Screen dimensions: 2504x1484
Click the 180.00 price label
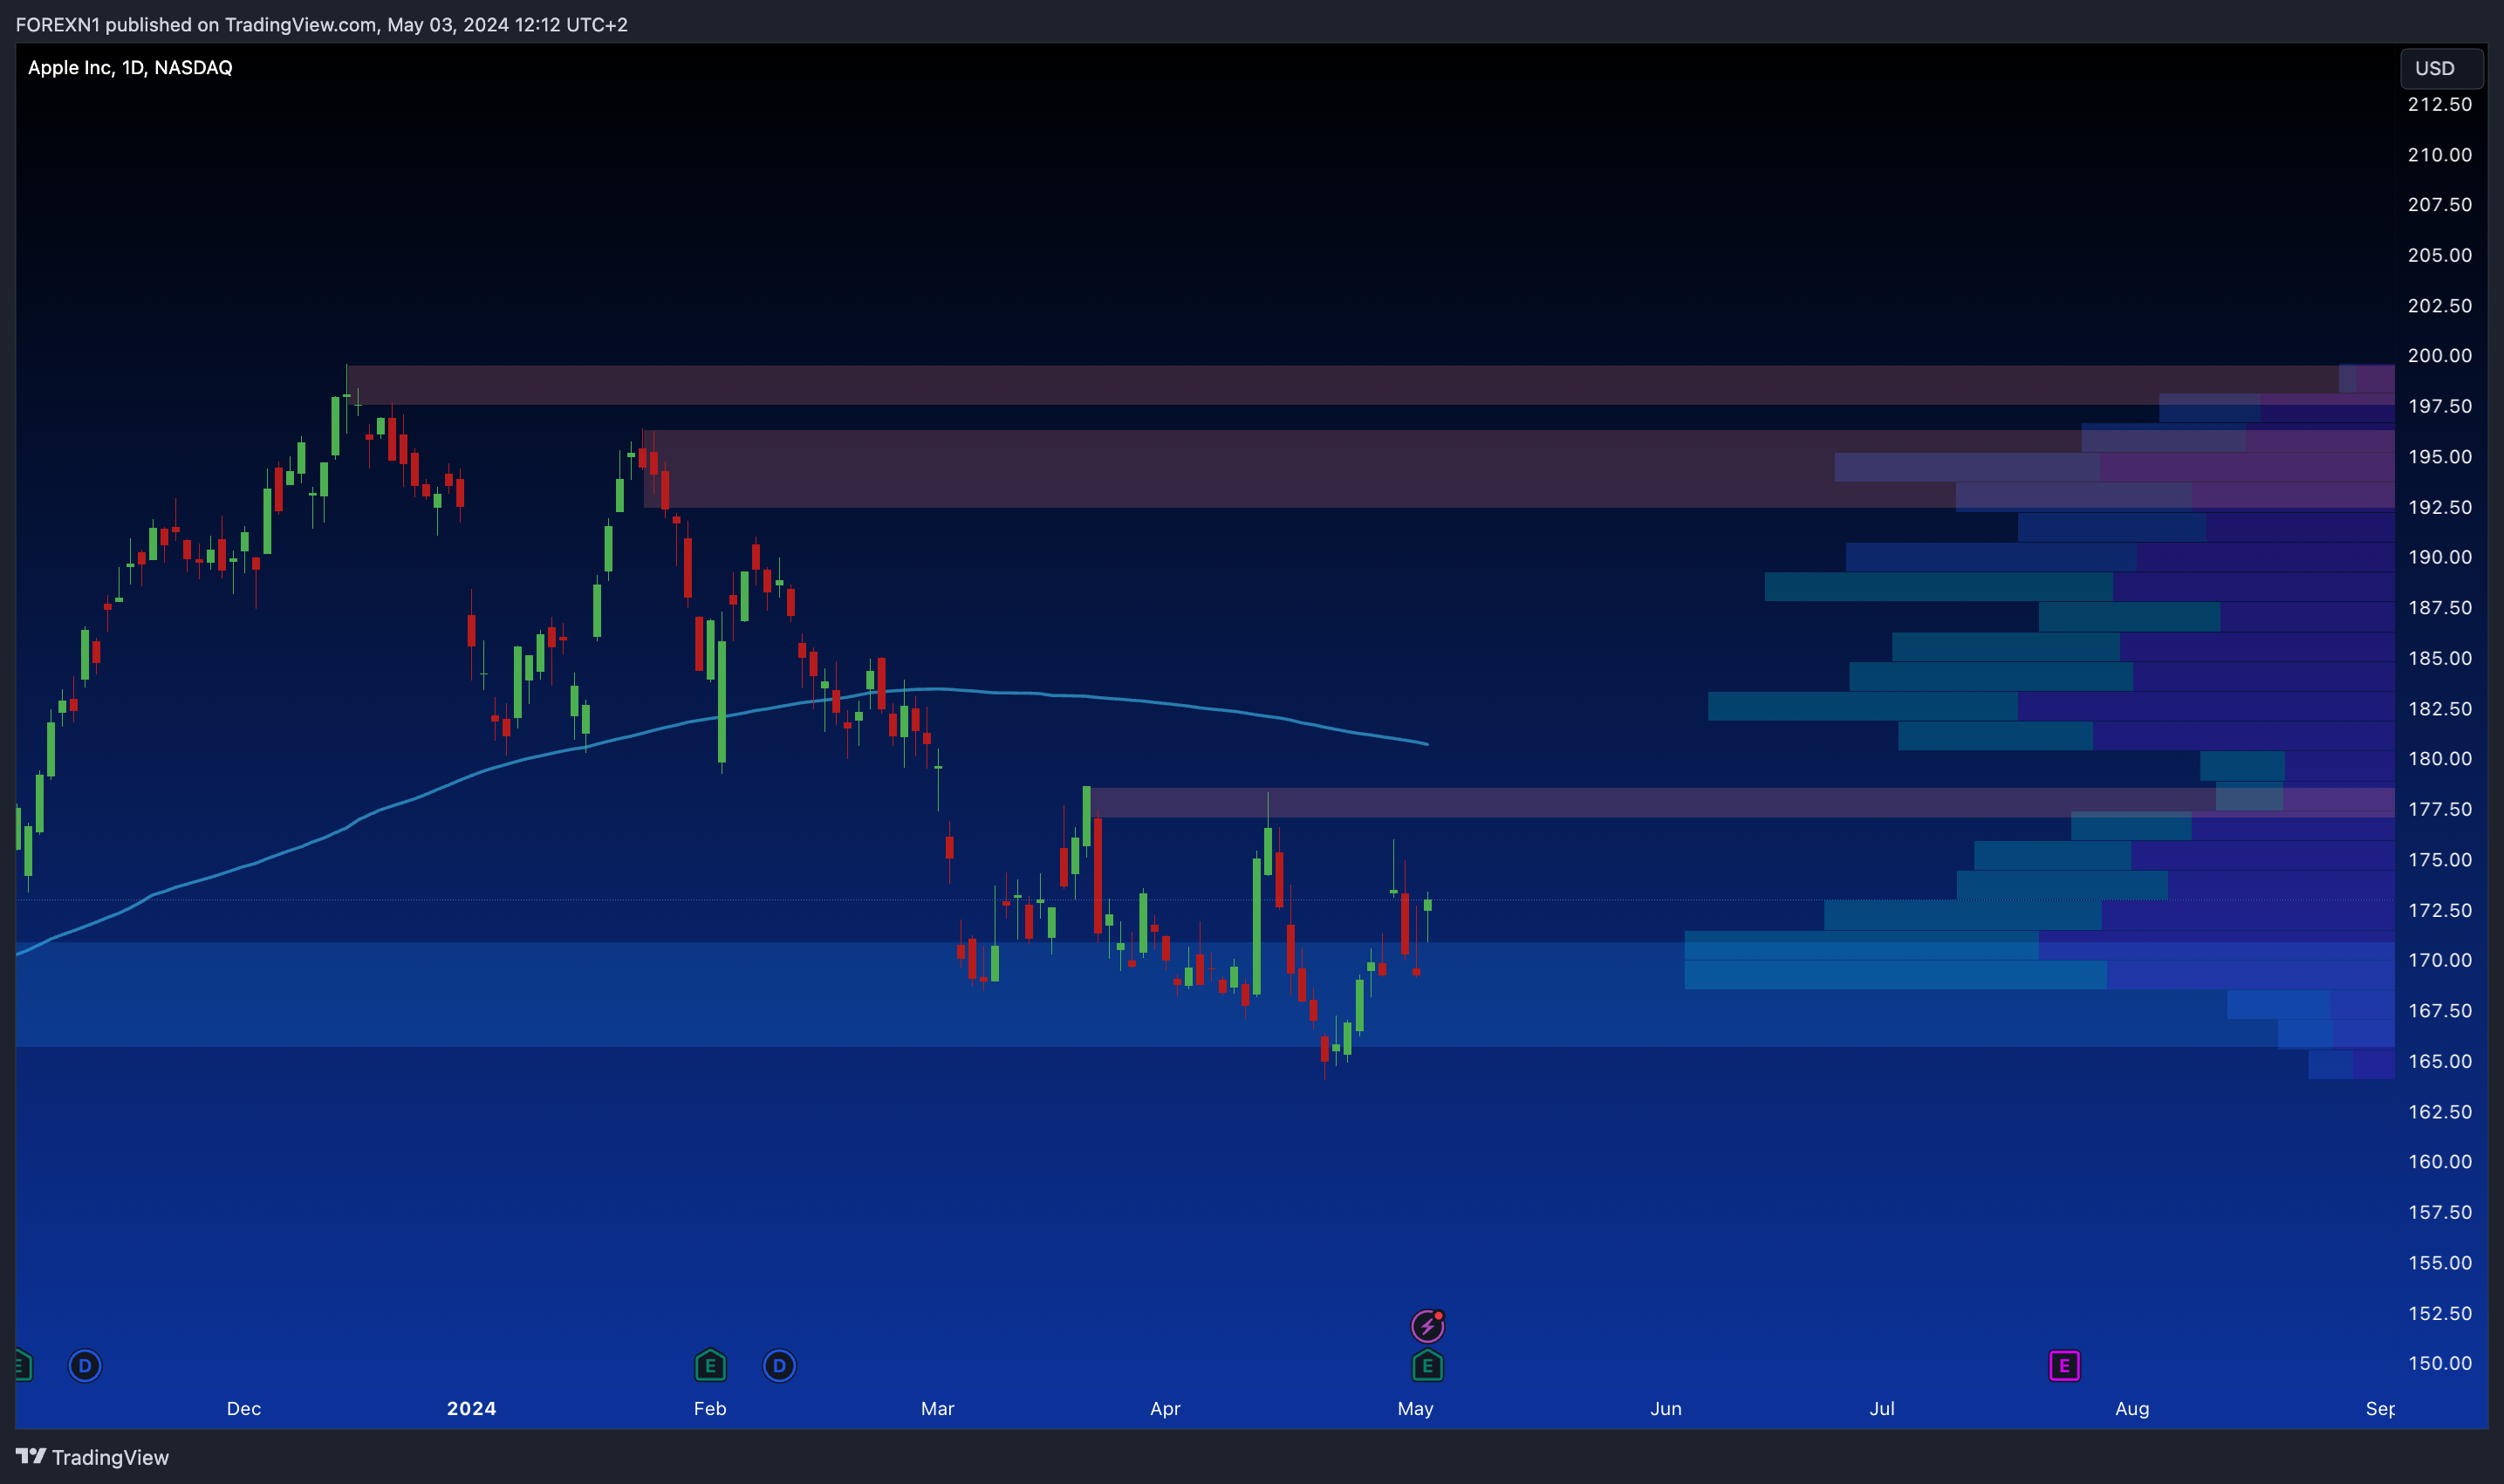(2439, 758)
